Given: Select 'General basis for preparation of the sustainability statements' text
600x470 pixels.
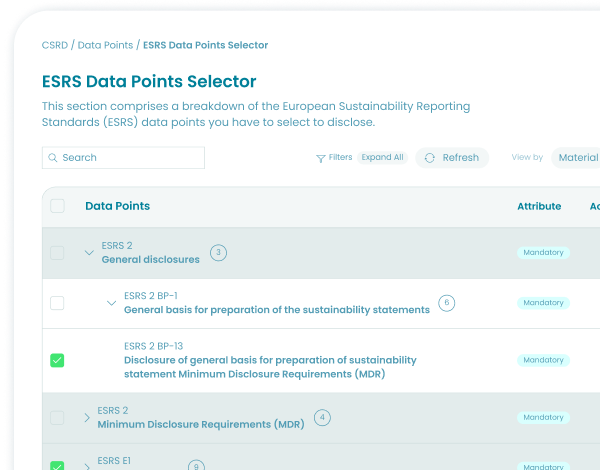Looking at the screenshot, I should (x=277, y=310).
